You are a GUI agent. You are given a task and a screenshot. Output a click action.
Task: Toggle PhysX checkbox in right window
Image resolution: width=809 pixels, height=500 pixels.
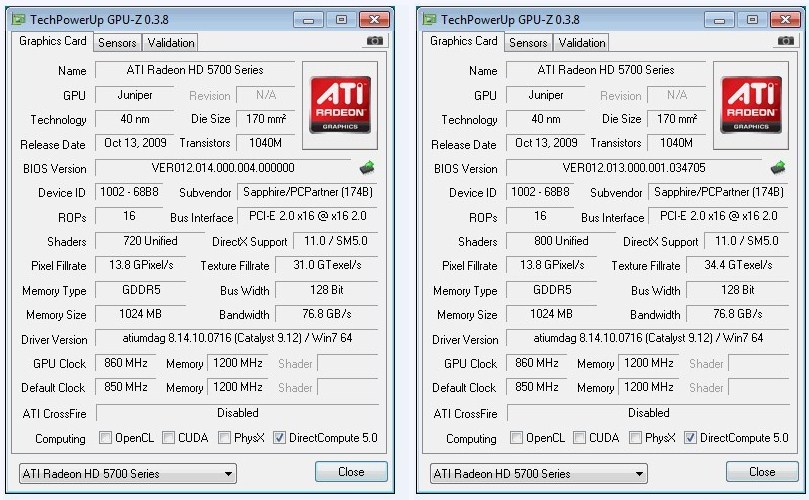click(x=635, y=438)
